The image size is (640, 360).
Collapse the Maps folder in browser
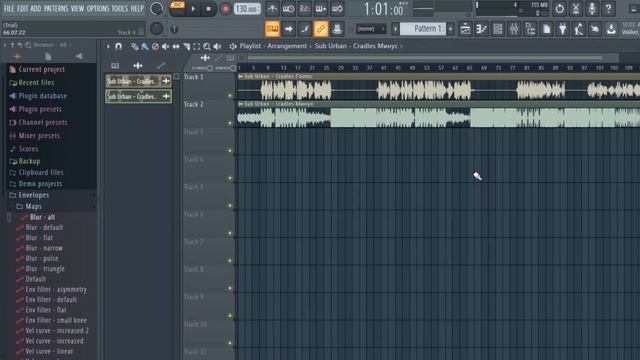pos(33,207)
